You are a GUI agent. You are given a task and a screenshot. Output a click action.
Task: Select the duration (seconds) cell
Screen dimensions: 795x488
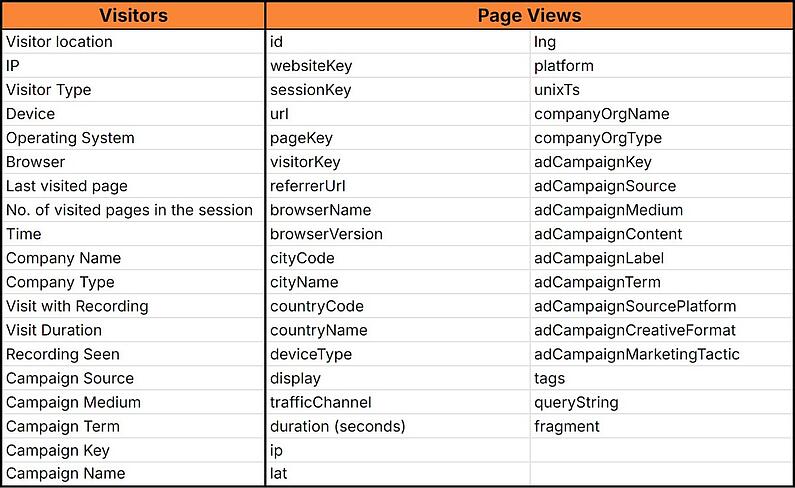click(398, 426)
